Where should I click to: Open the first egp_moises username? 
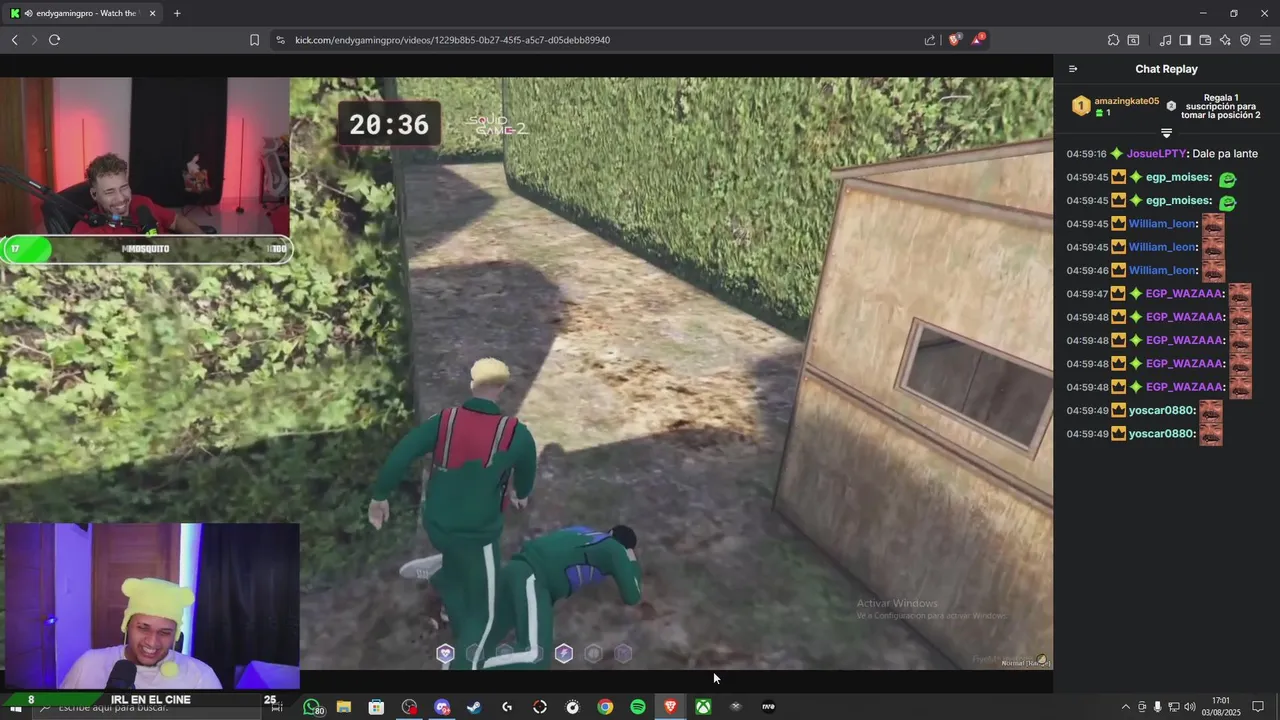(x=1178, y=177)
